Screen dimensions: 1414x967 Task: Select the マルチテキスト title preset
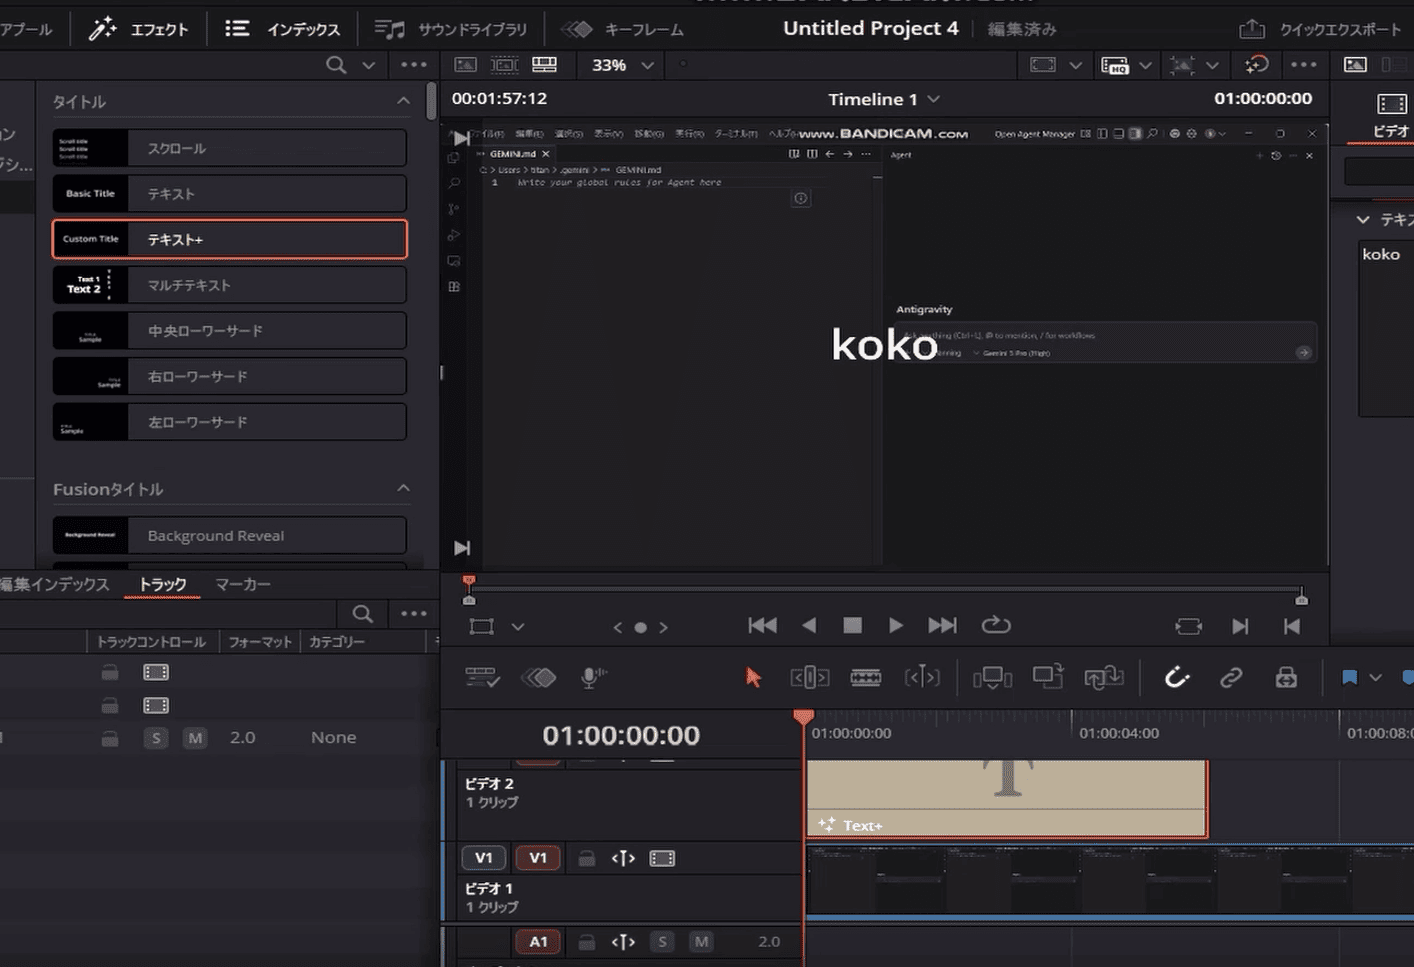(229, 285)
